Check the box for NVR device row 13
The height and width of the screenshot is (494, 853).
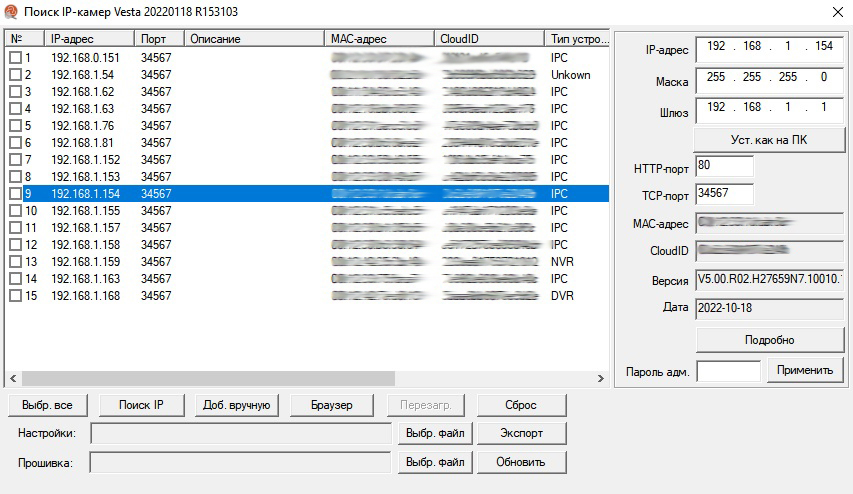[15, 262]
